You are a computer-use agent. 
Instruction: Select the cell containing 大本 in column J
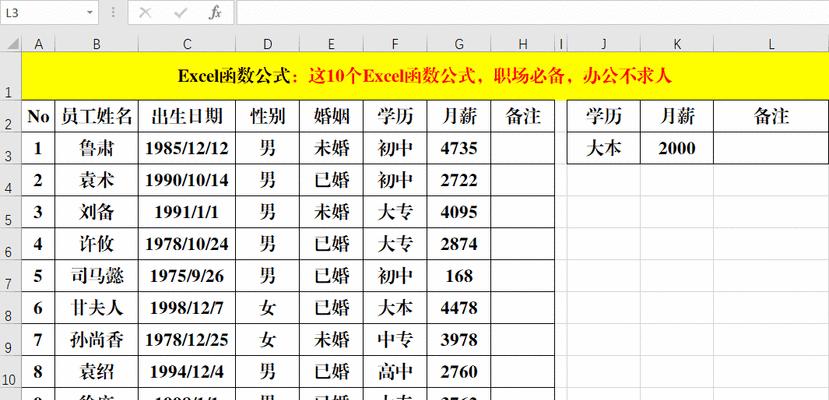pos(603,148)
